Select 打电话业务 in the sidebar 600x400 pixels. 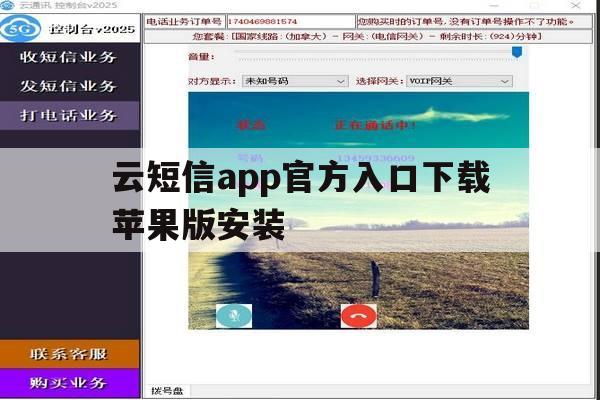pyautogui.click(x=70, y=115)
